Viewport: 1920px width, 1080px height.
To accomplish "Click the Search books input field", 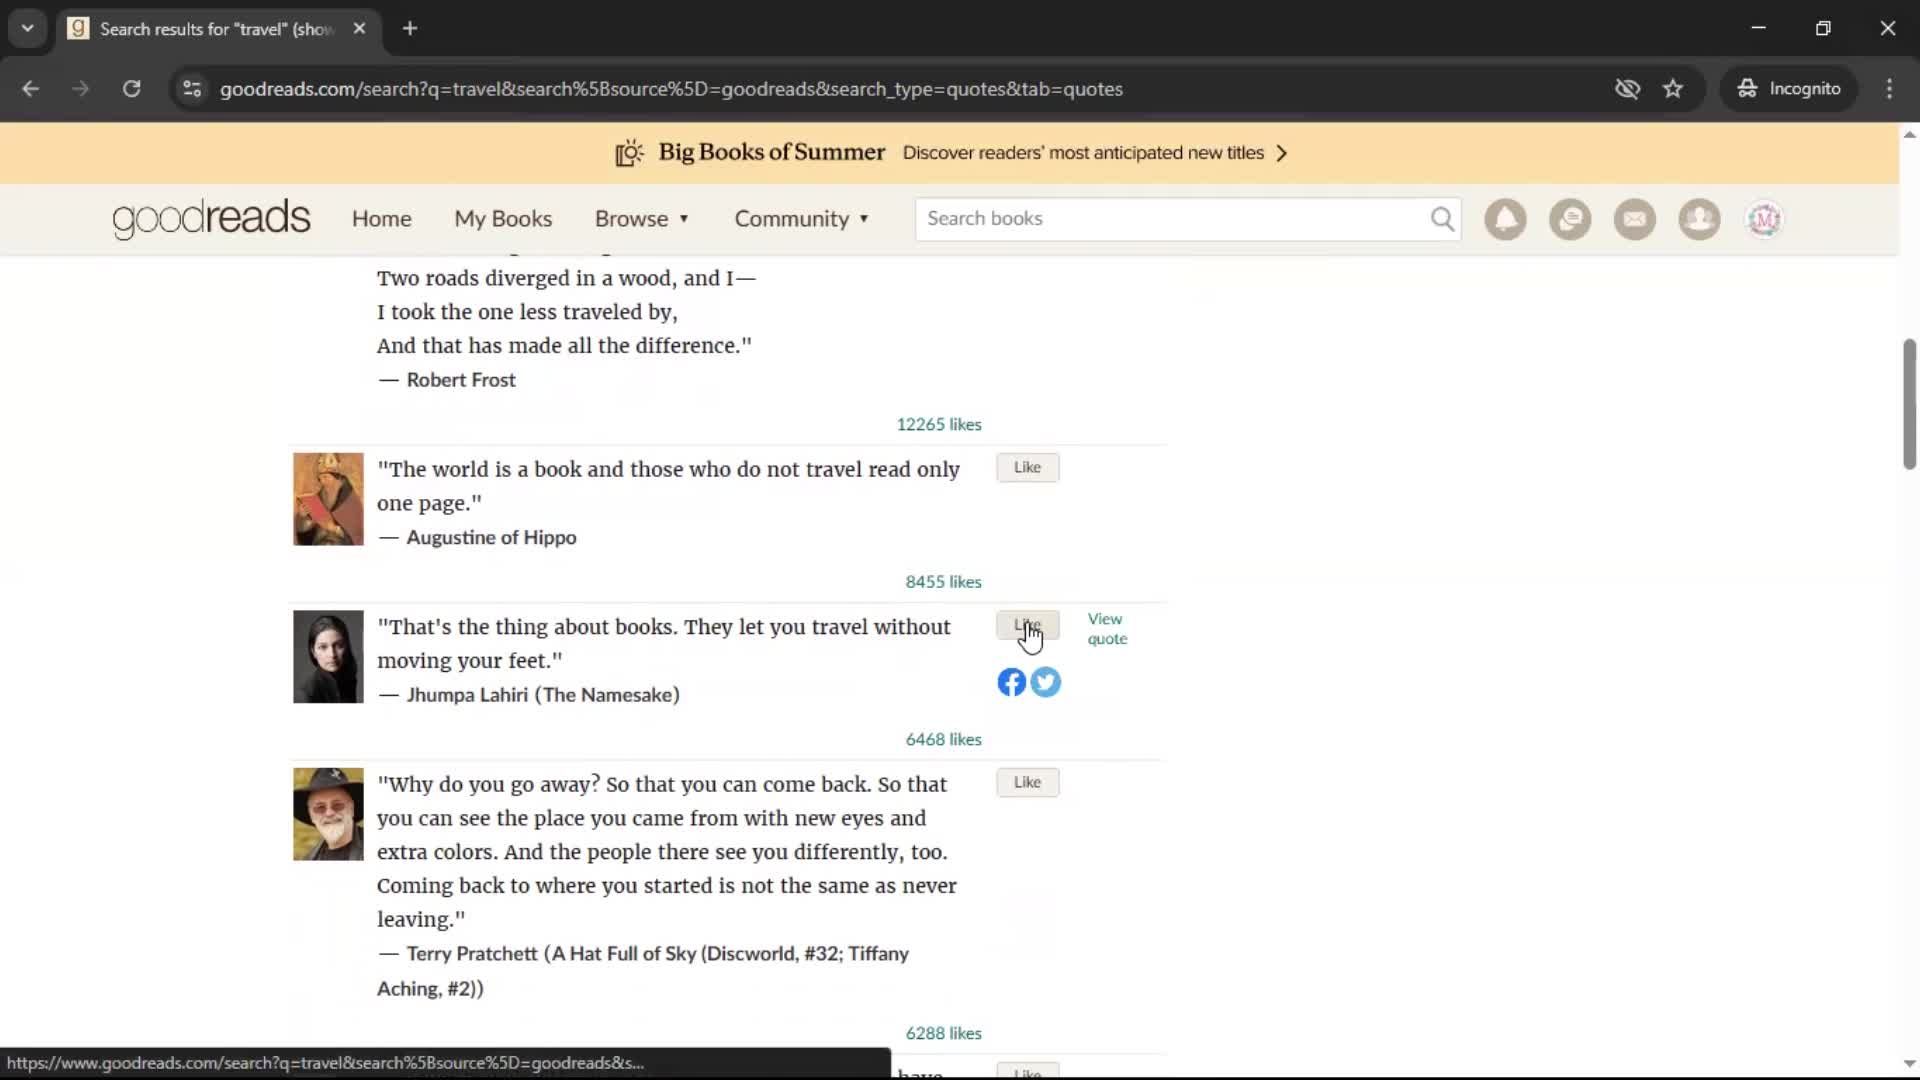I will [1175, 219].
